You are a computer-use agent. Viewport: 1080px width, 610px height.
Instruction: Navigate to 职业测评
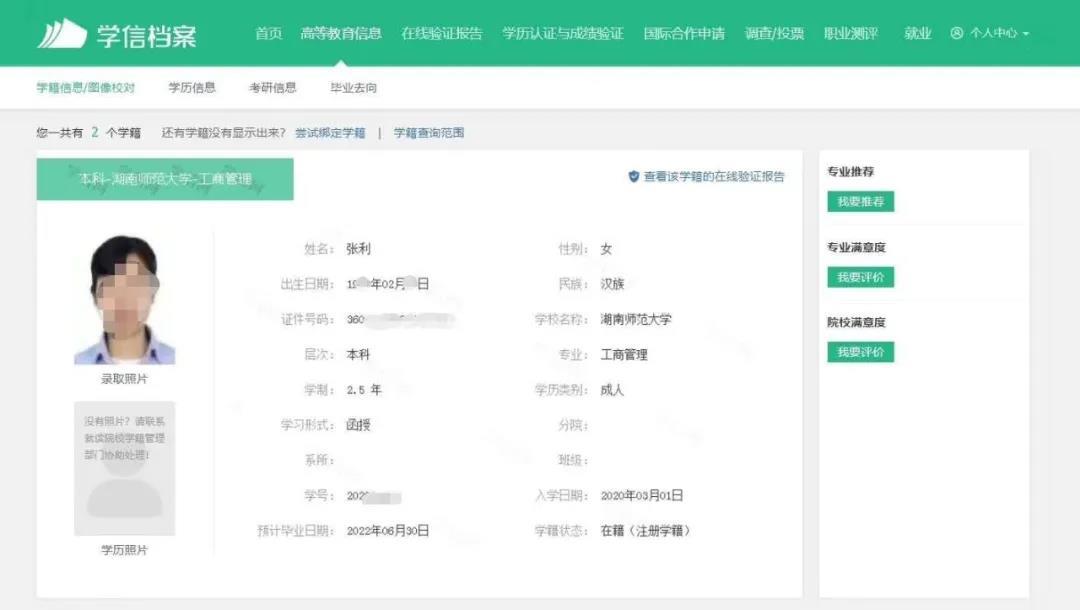pyautogui.click(x=851, y=33)
